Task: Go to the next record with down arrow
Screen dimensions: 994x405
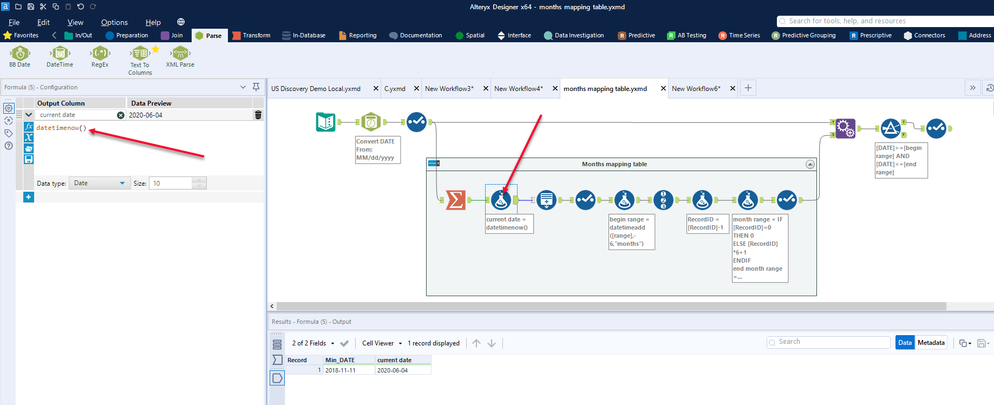Action: 491,343
